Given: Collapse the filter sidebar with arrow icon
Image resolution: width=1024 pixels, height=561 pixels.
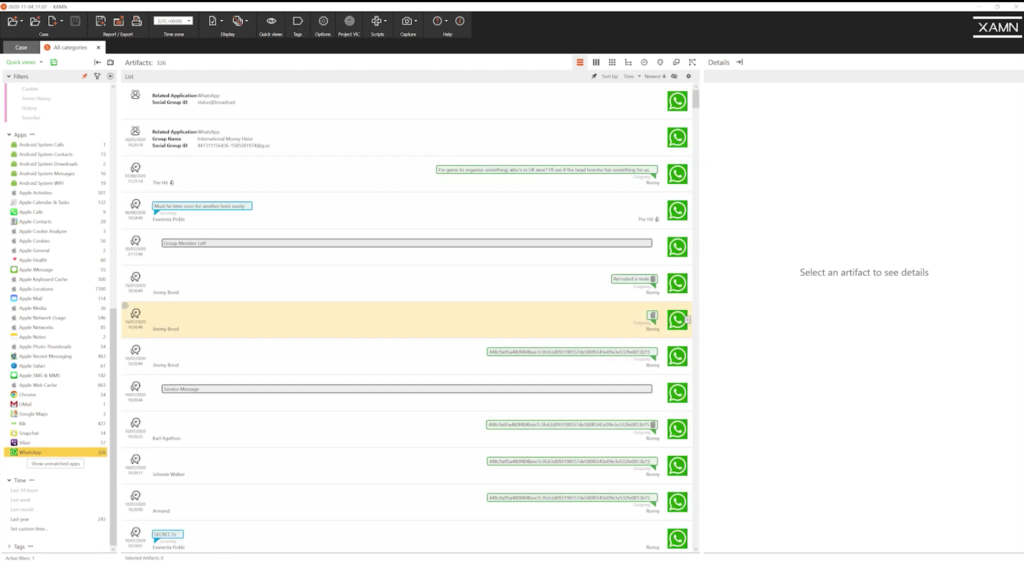Looking at the screenshot, I should [x=97, y=63].
